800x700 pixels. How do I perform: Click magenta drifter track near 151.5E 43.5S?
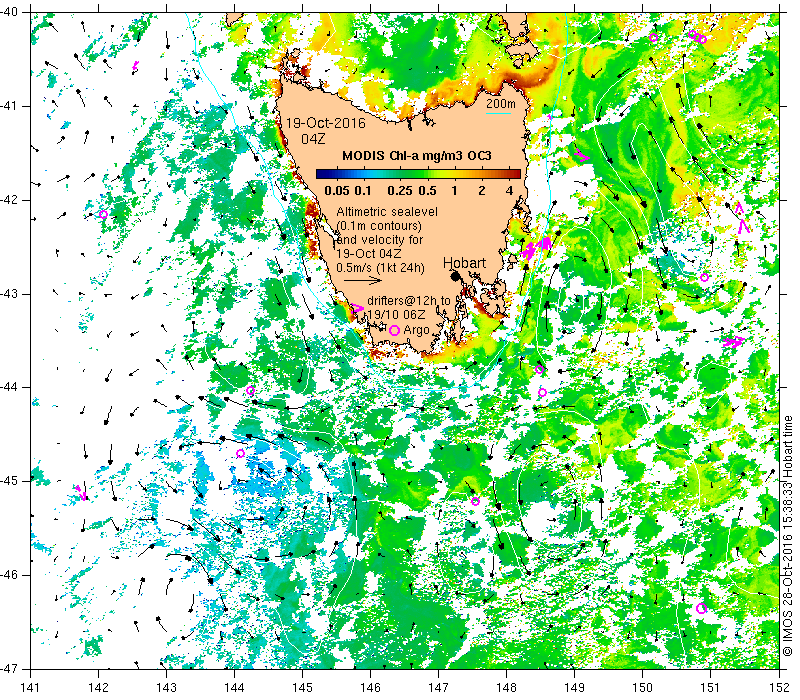tap(734, 341)
